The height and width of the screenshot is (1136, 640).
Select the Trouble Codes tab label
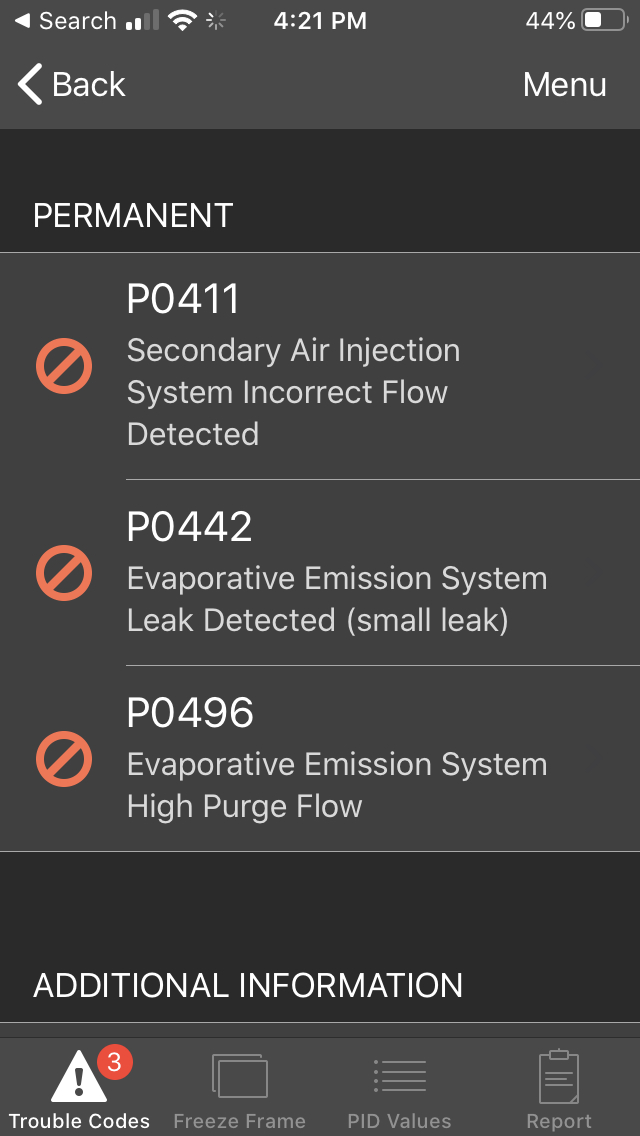tap(79, 1121)
